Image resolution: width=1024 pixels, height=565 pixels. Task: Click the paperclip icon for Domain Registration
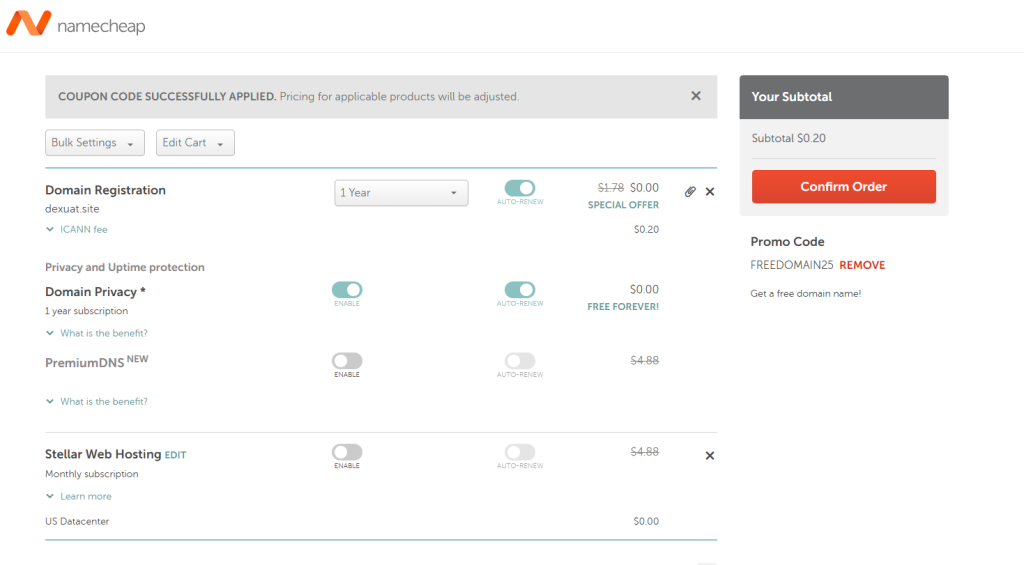click(690, 191)
